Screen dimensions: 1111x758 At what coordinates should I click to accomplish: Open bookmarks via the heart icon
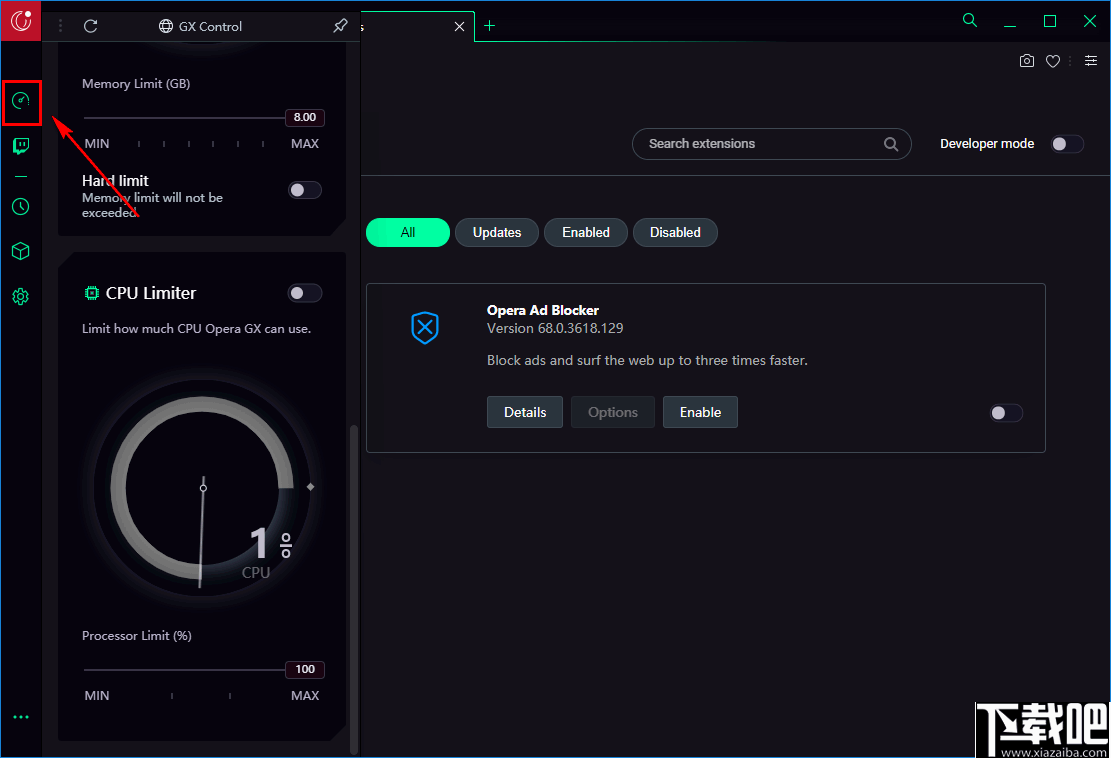click(x=1053, y=61)
